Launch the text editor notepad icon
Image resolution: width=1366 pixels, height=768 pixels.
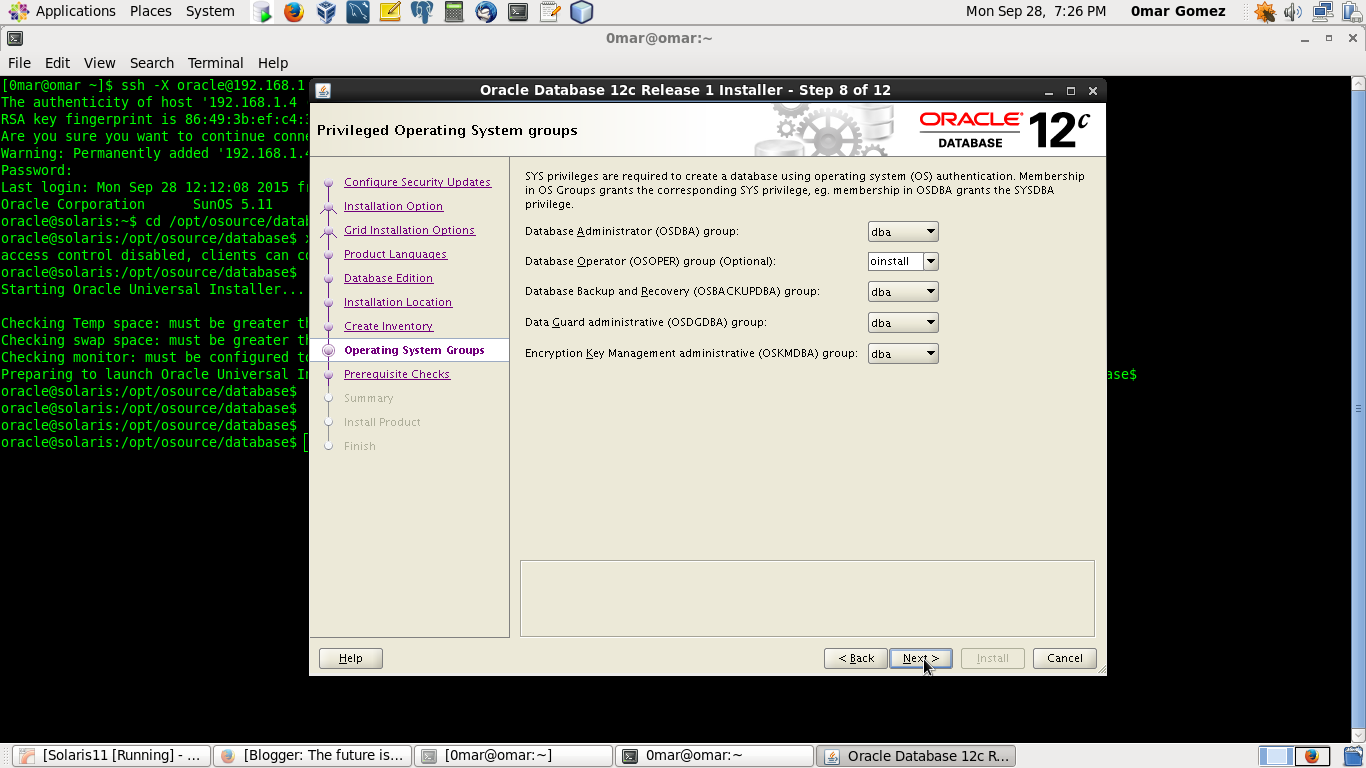549,12
